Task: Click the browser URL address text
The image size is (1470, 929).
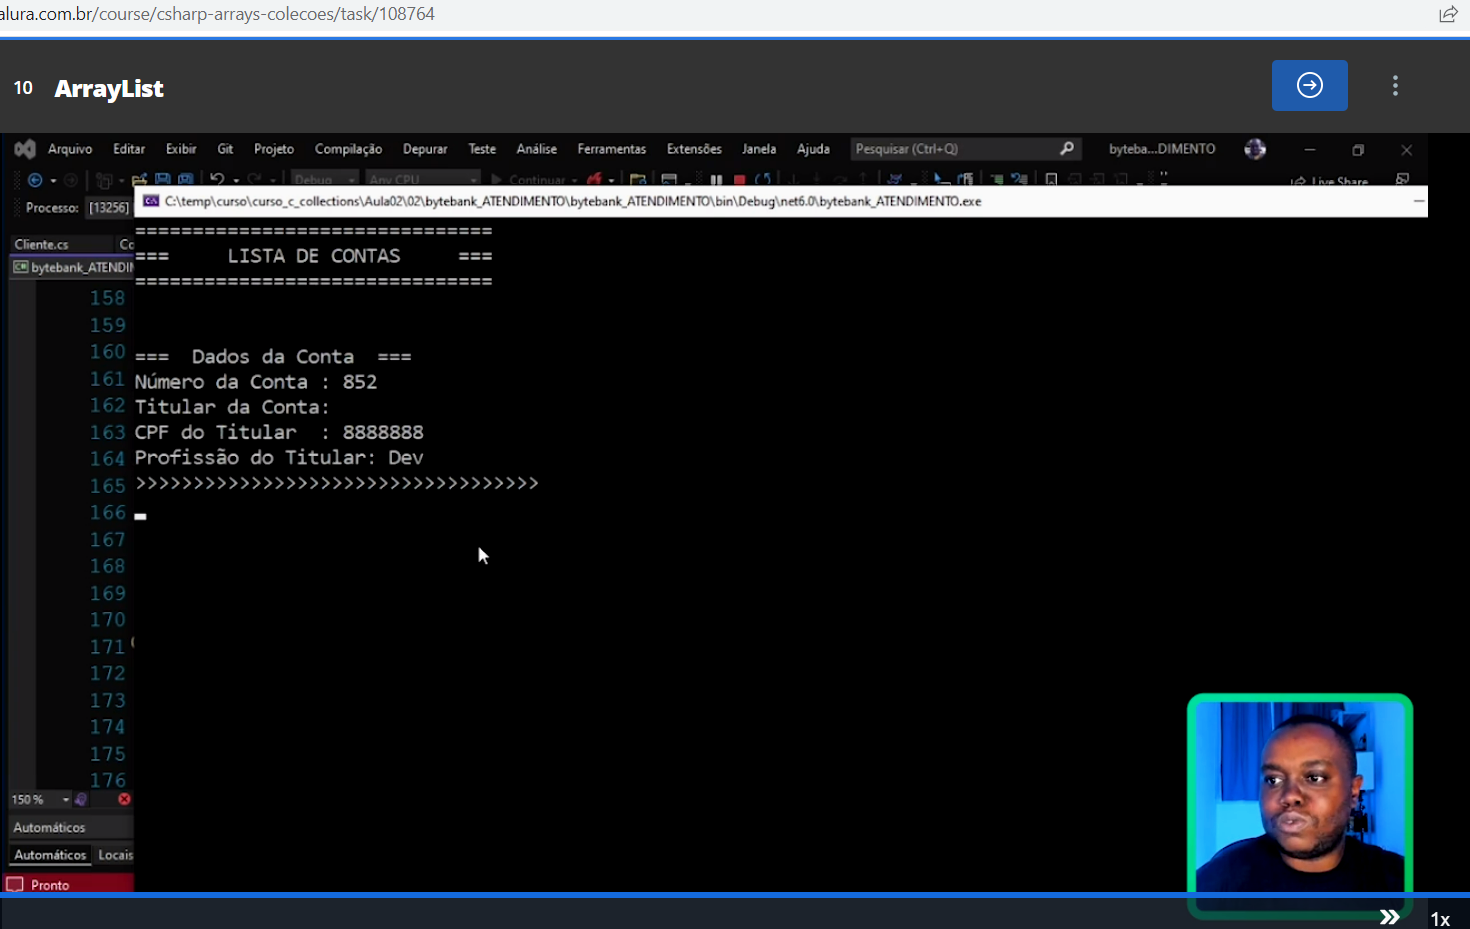Action: (217, 14)
